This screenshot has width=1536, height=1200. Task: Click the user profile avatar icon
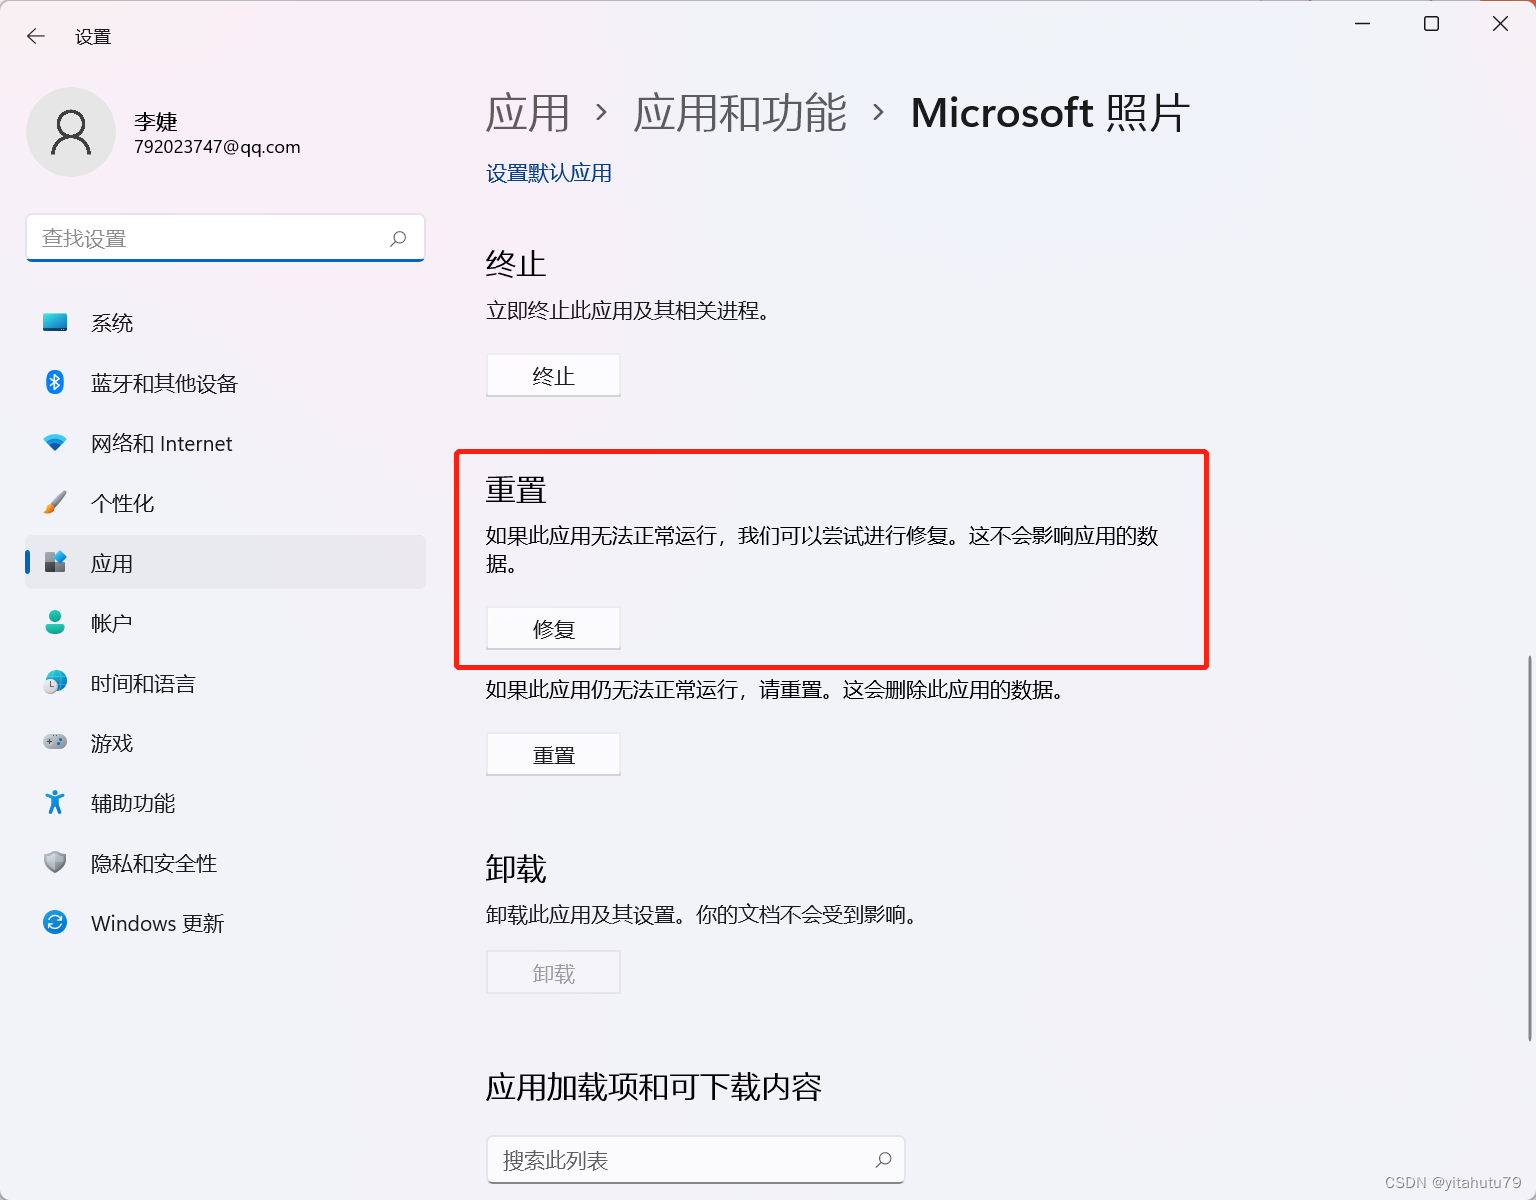71,132
